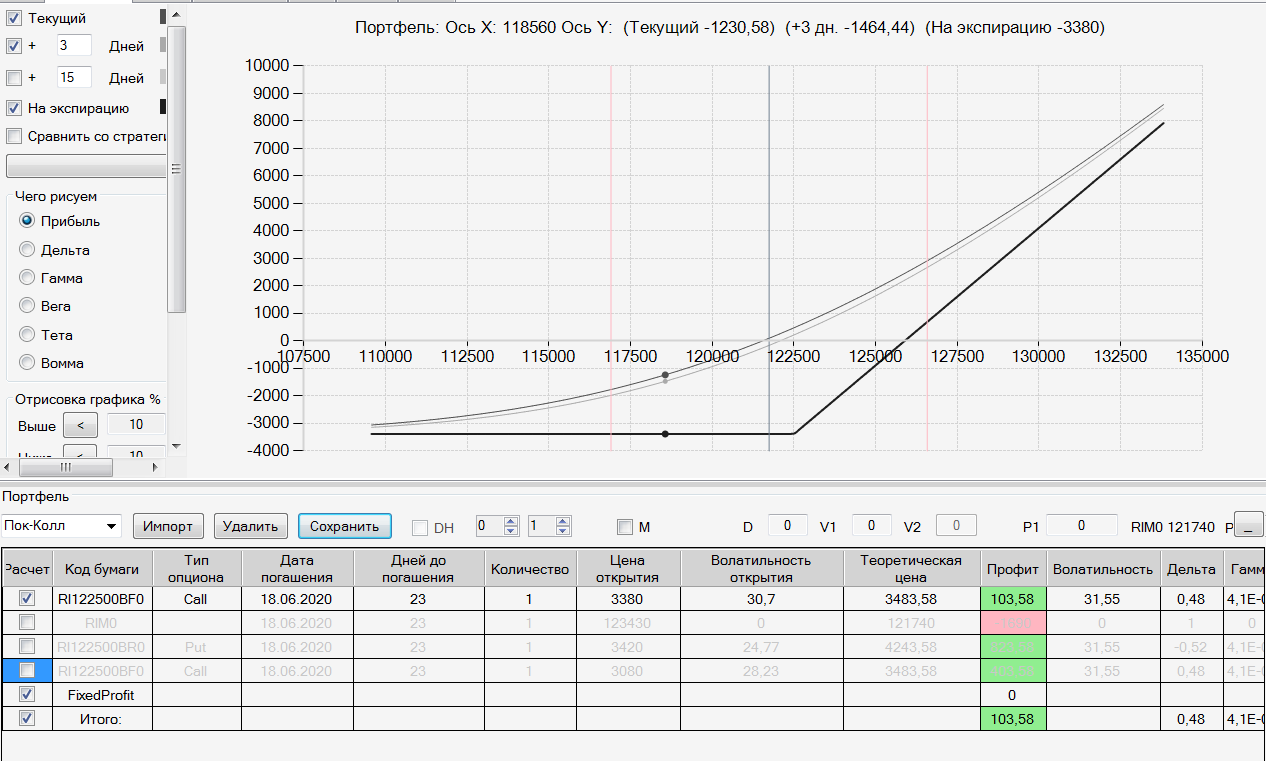The width and height of the screenshot is (1266, 761).
Task: Increase the stepper showing 0 near DH
Action: pyautogui.click(x=511, y=521)
